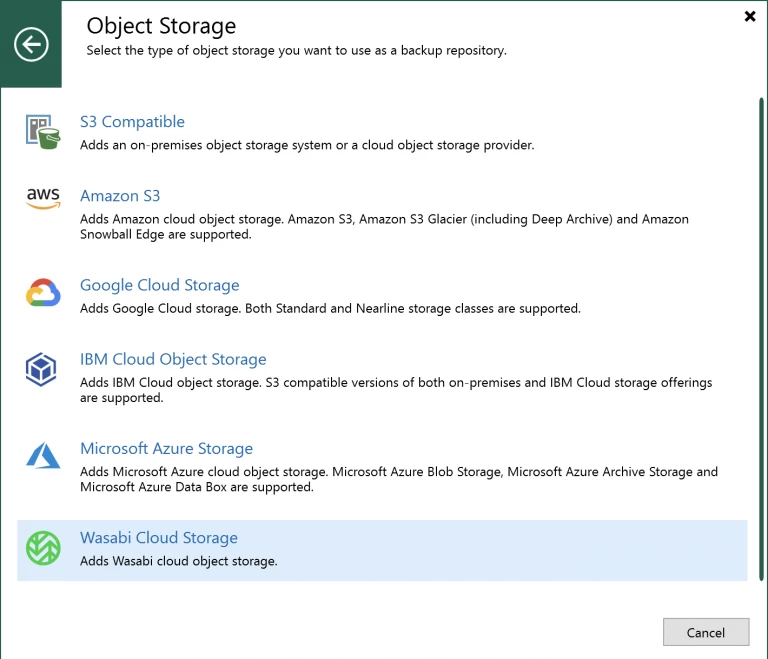This screenshot has height=659, width=768.
Task: Select Wasabi Cloud Storage title
Action: (x=158, y=538)
